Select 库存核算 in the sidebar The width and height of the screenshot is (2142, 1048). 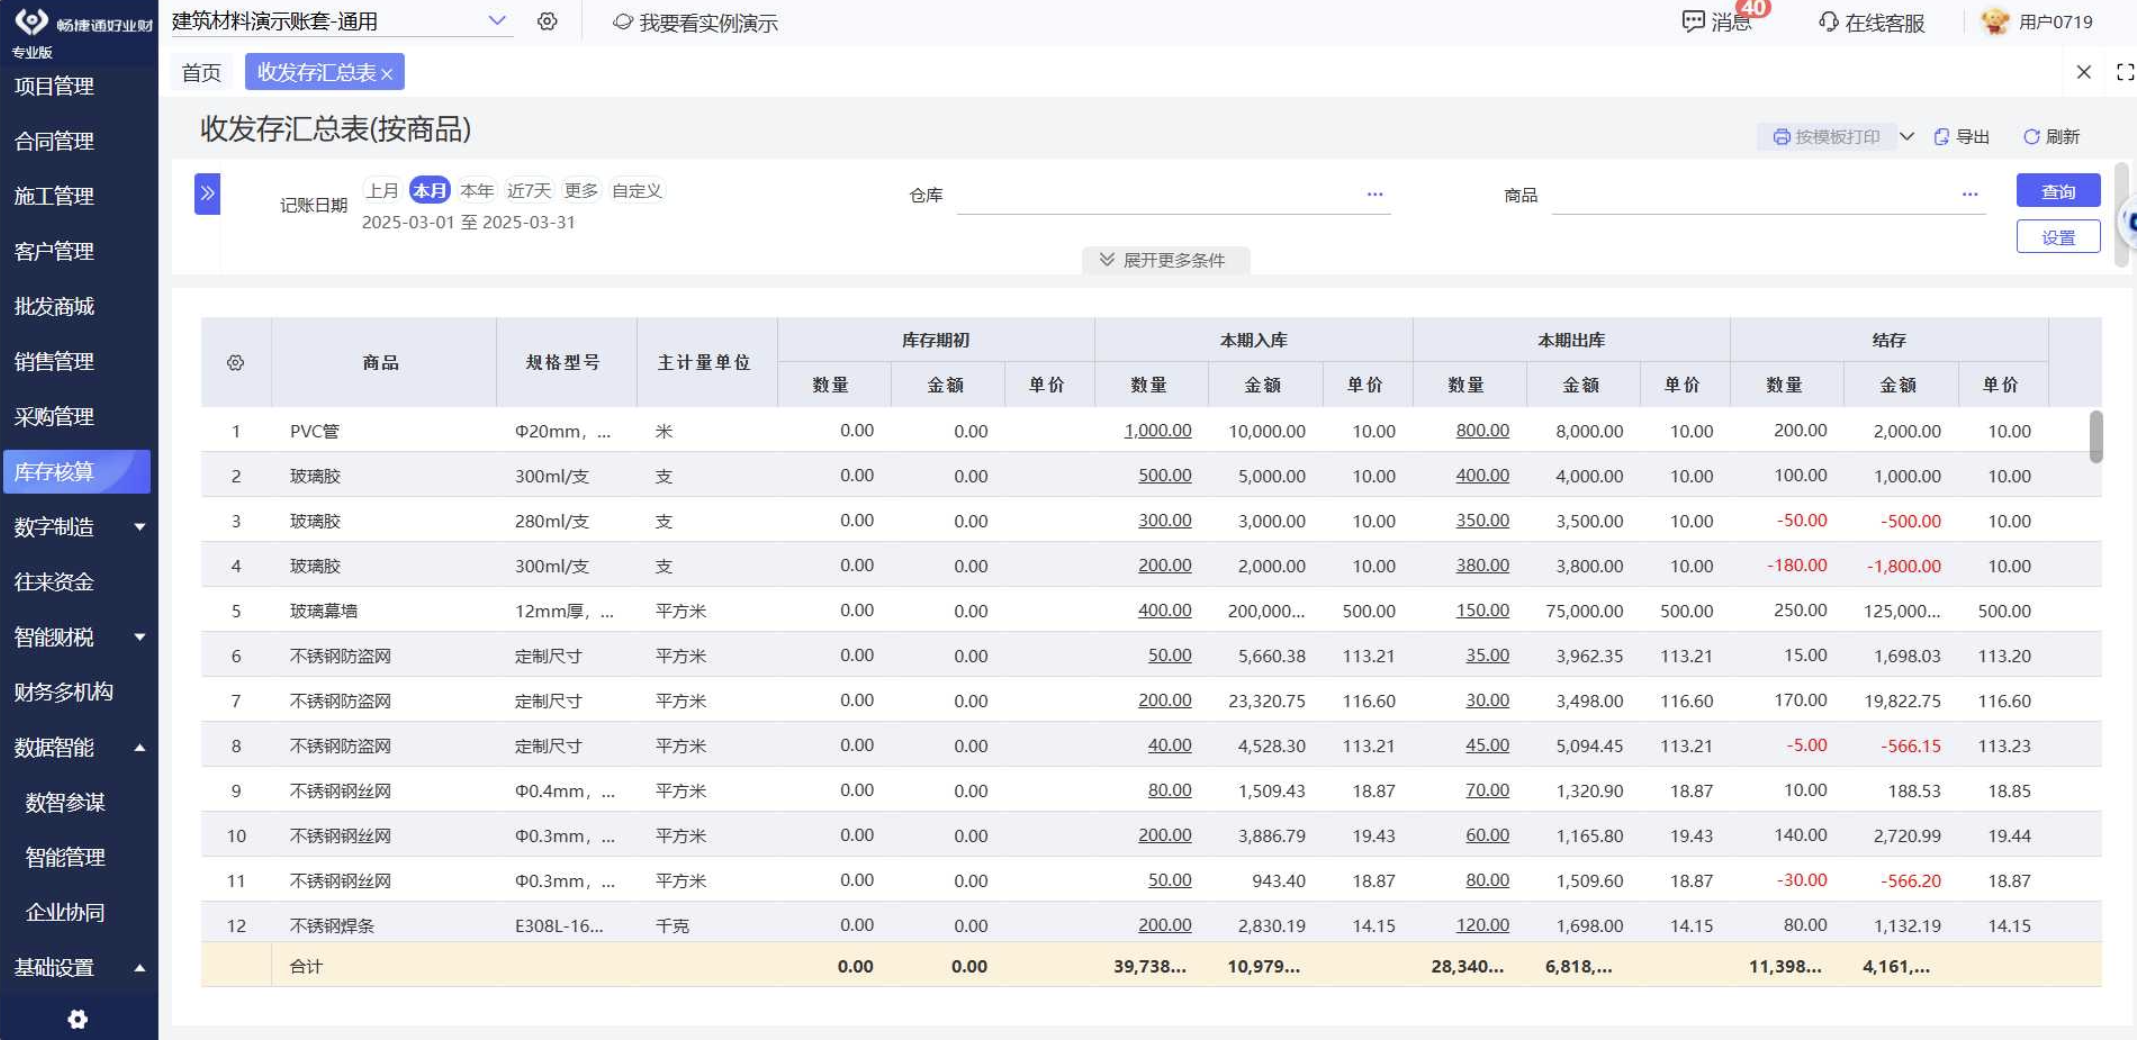pyautogui.click(x=77, y=472)
